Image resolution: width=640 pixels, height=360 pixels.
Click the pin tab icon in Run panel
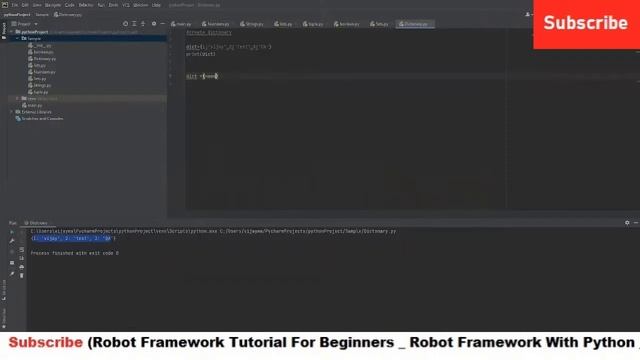[12, 274]
